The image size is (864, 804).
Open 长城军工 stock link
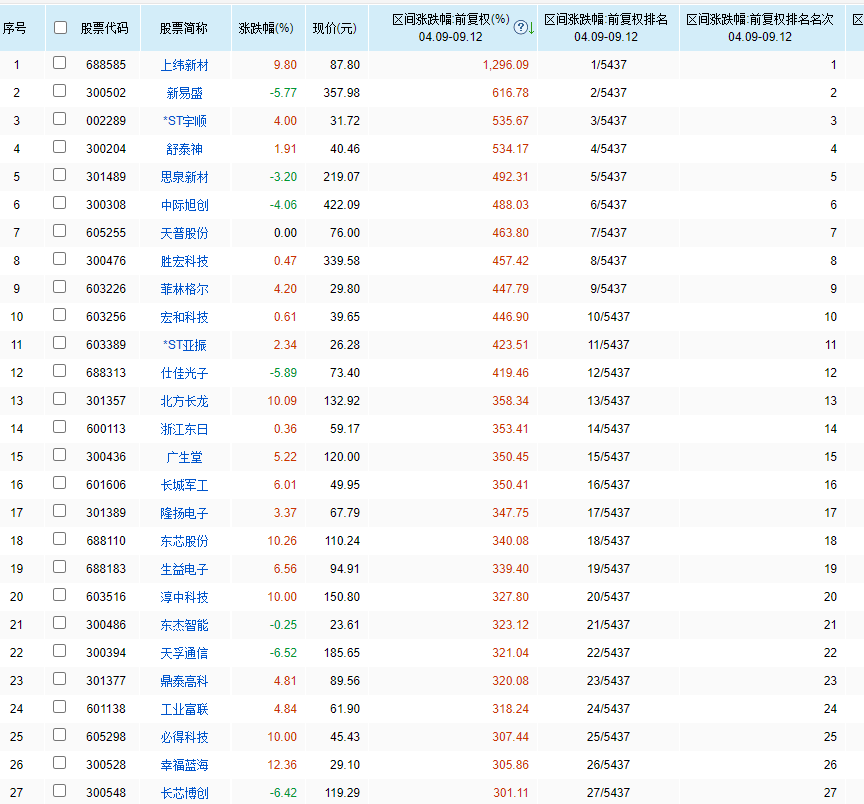185,485
